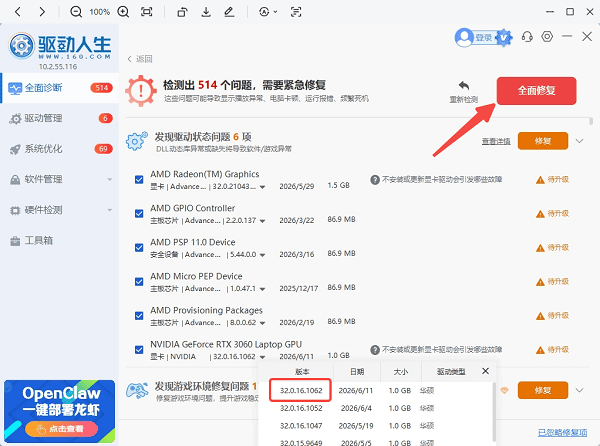
Task: Close the version list popup
Action: (485, 371)
